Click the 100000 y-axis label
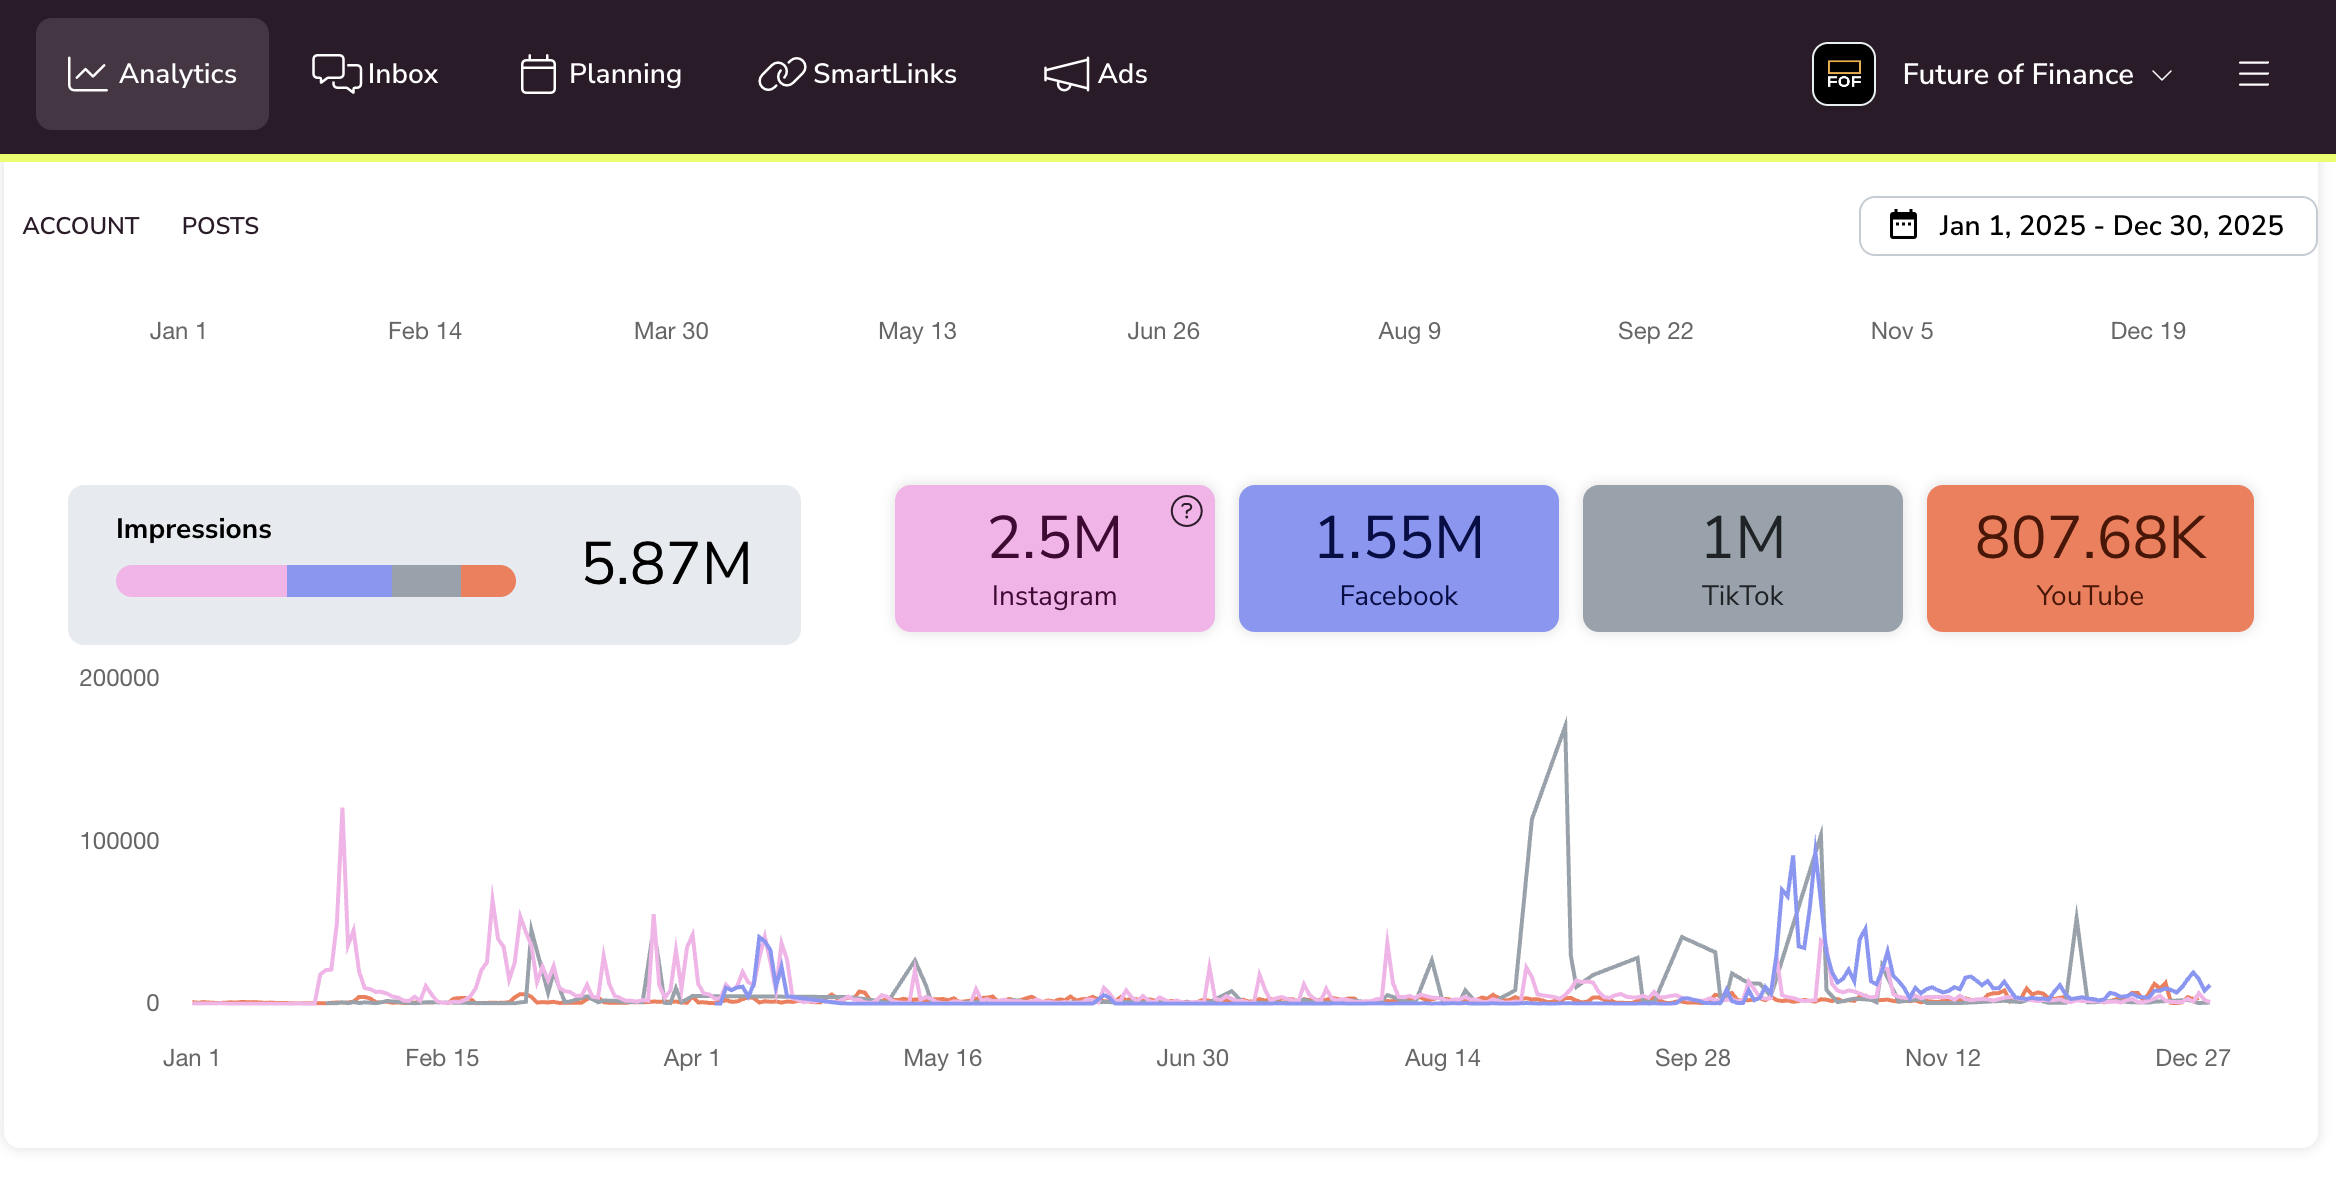This screenshot has height=1184, width=2336. [119, 841]
